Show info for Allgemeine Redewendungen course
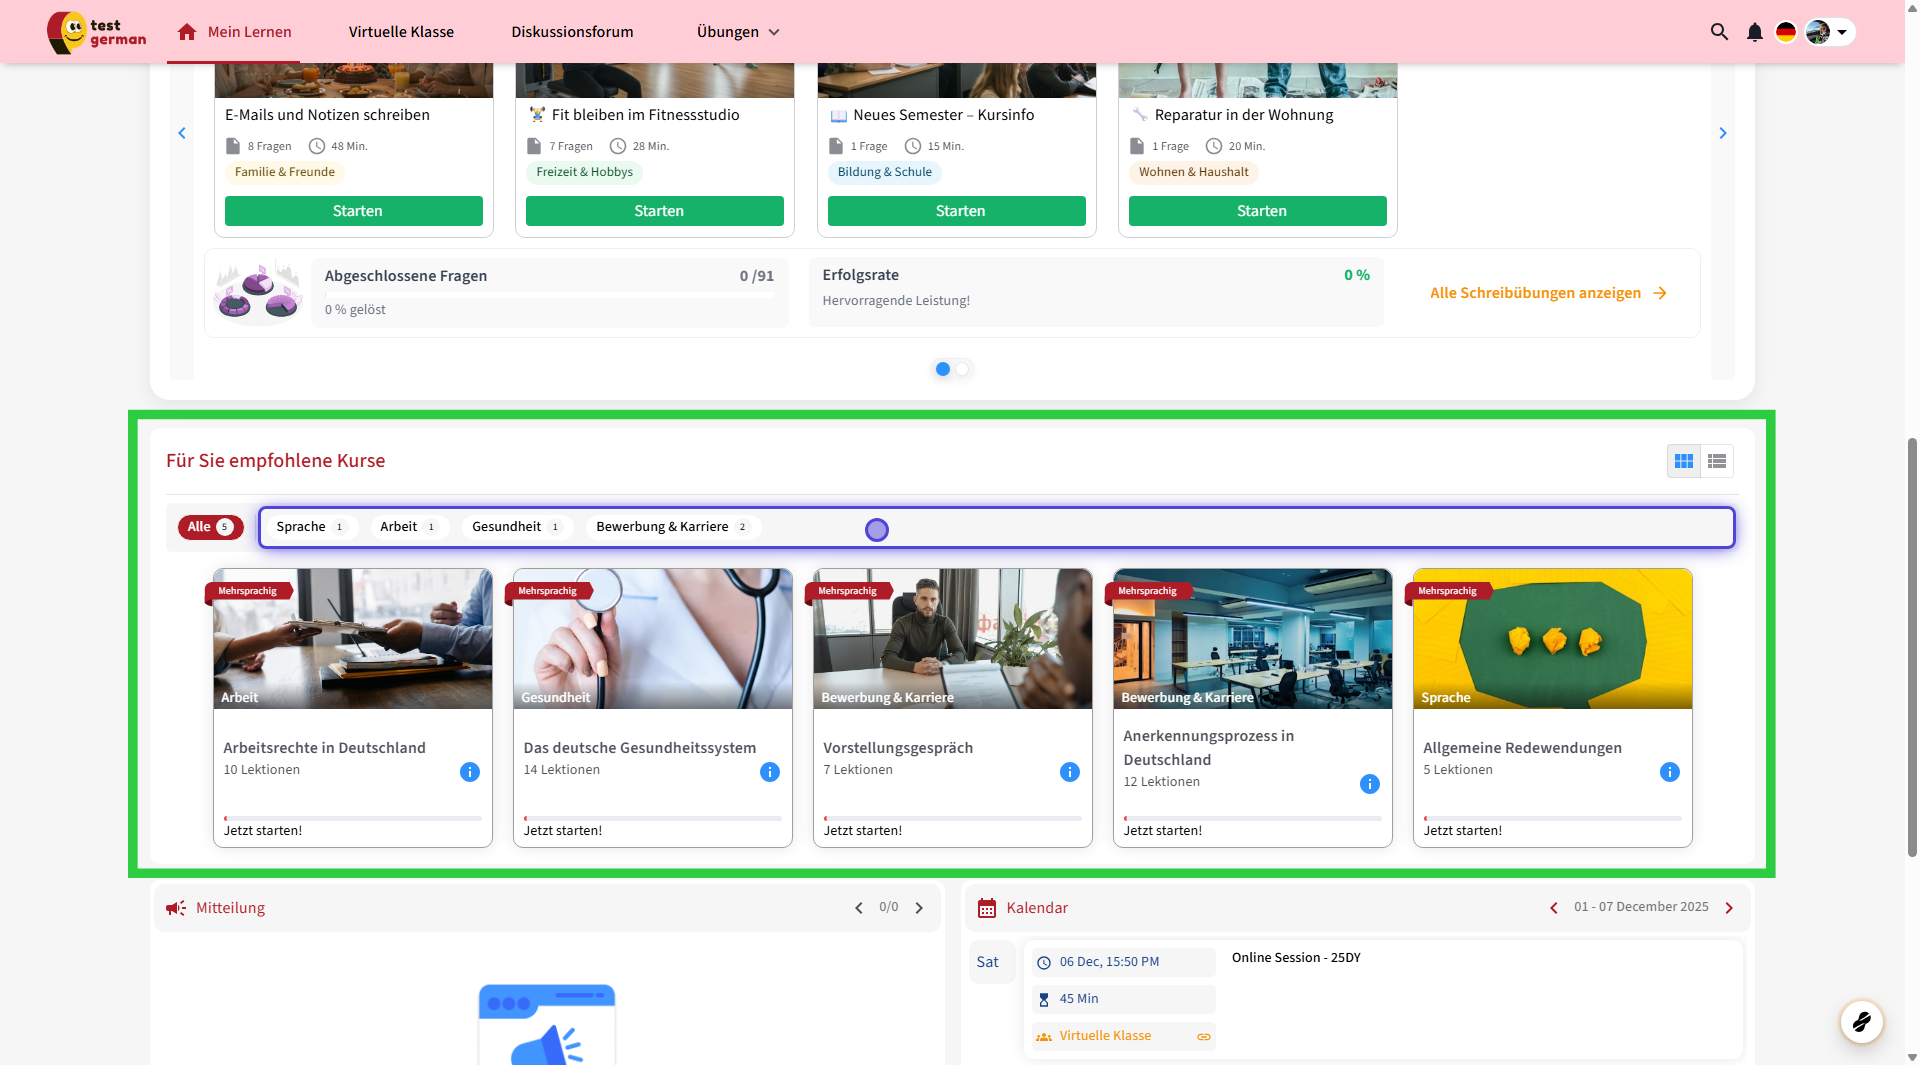Image resolution: width=1920 pixels, height=1065 pixels. [x=1669, y=772]
